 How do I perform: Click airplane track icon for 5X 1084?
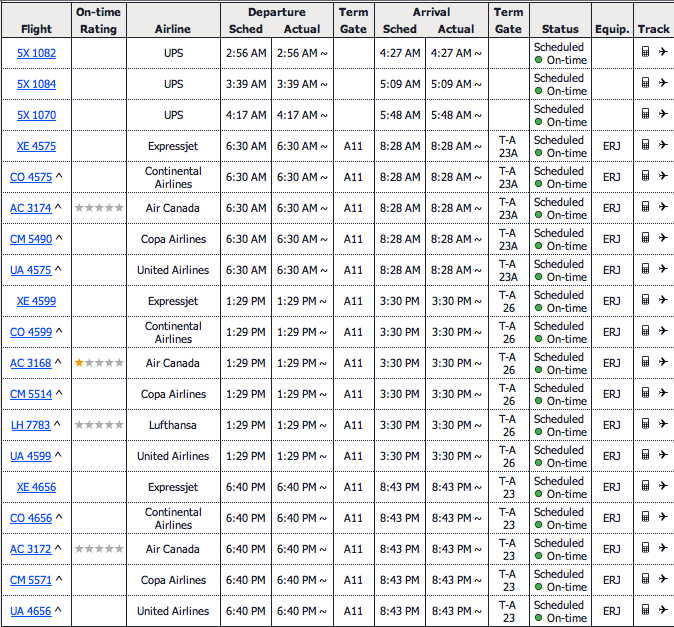(x=663, y=83)
